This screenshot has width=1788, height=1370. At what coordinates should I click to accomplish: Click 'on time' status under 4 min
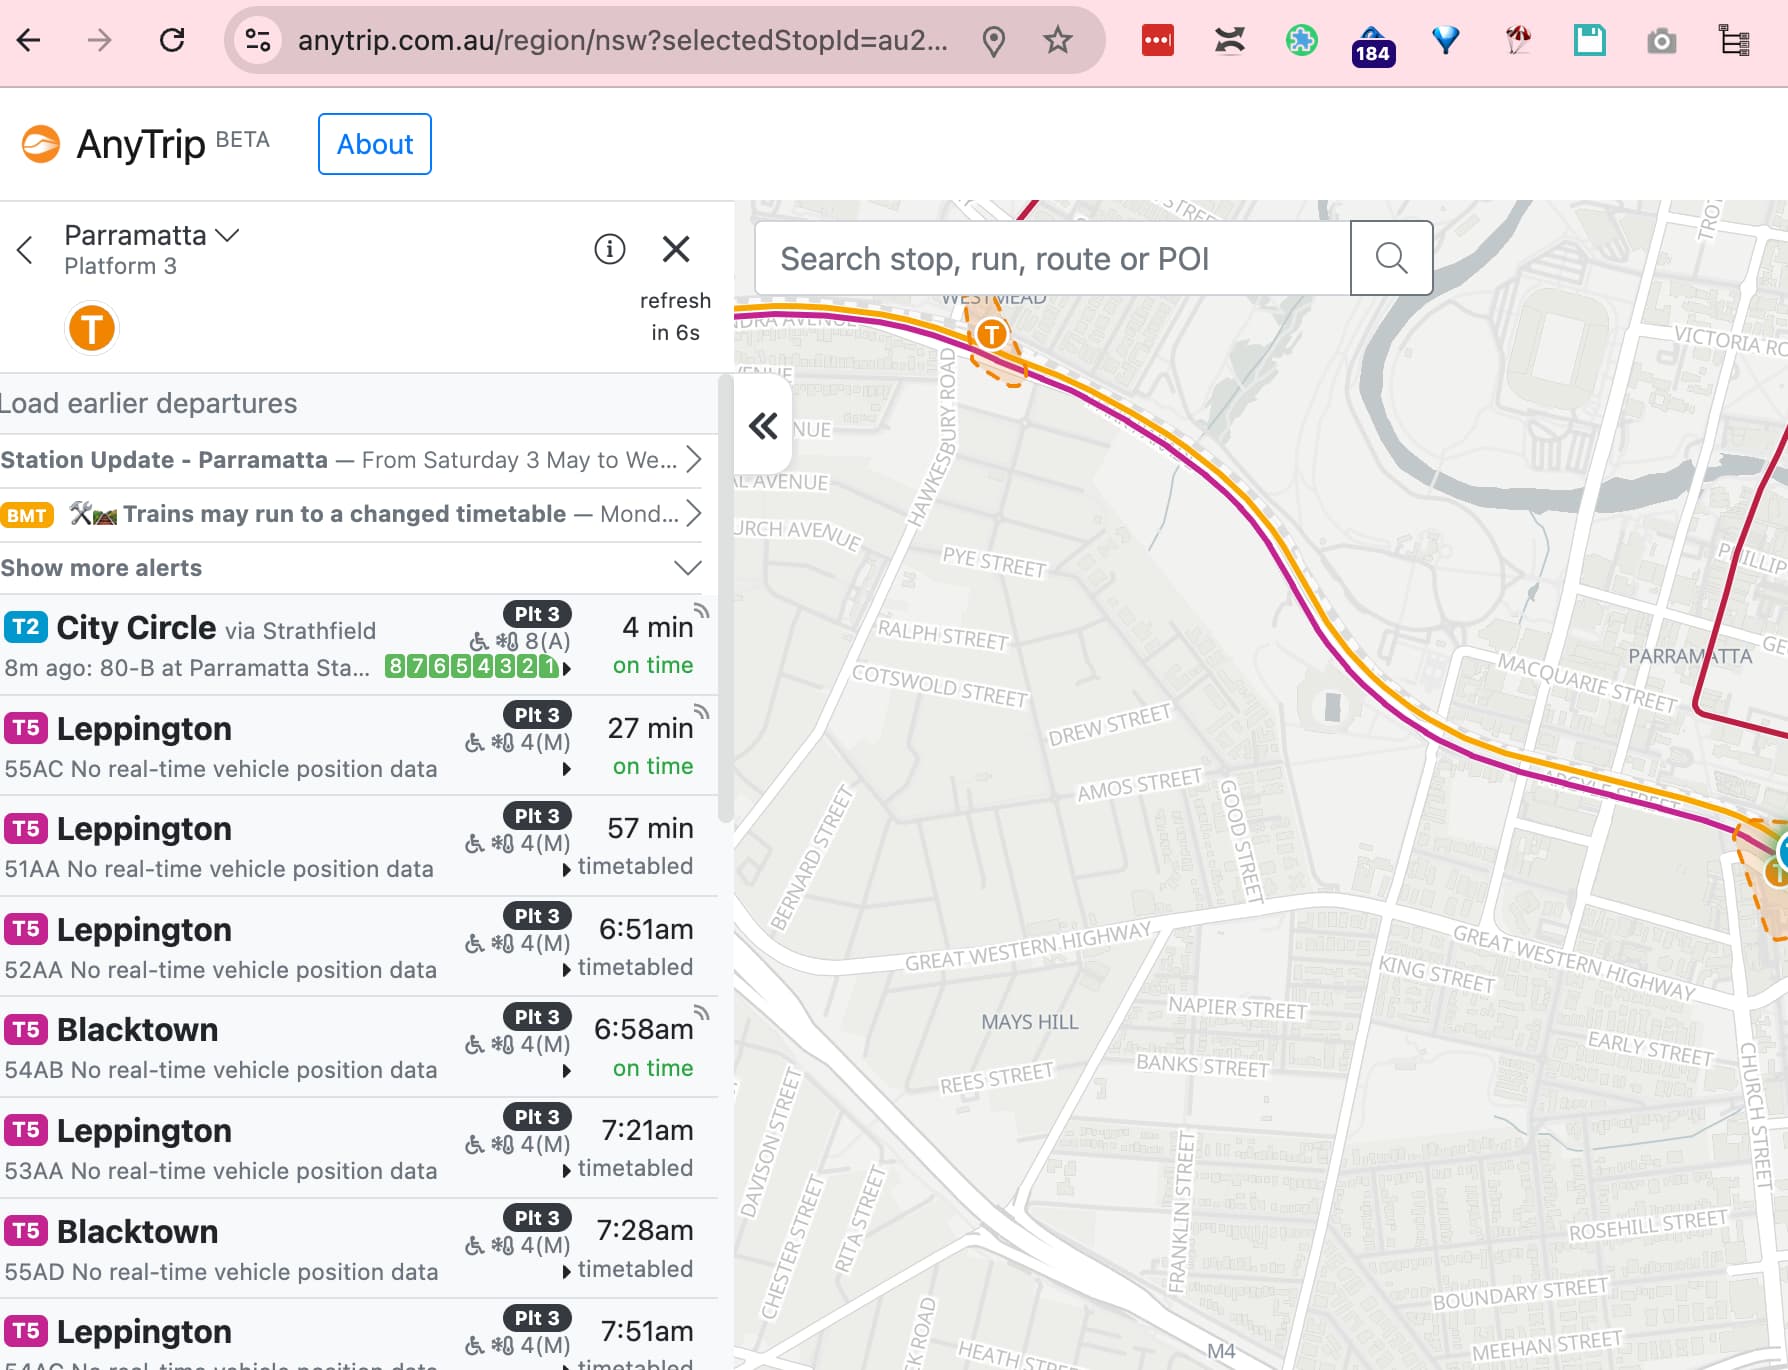point(653,665)
